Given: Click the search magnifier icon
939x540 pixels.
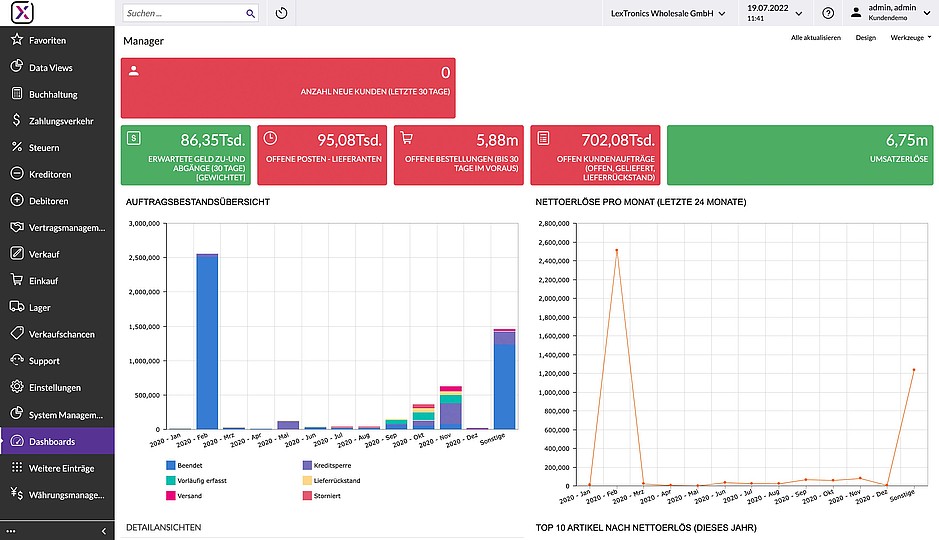Looking at the screenshot, I should coord(250,13).
